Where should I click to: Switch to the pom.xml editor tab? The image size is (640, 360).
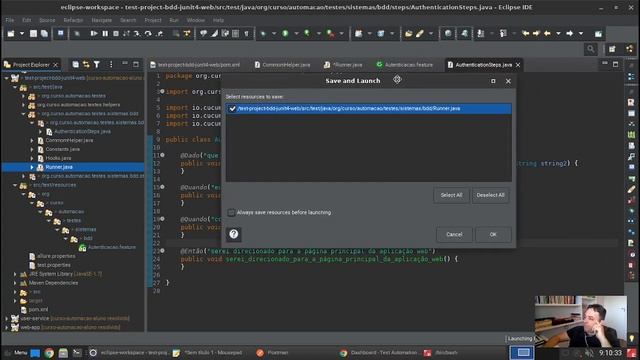(195, 65)
